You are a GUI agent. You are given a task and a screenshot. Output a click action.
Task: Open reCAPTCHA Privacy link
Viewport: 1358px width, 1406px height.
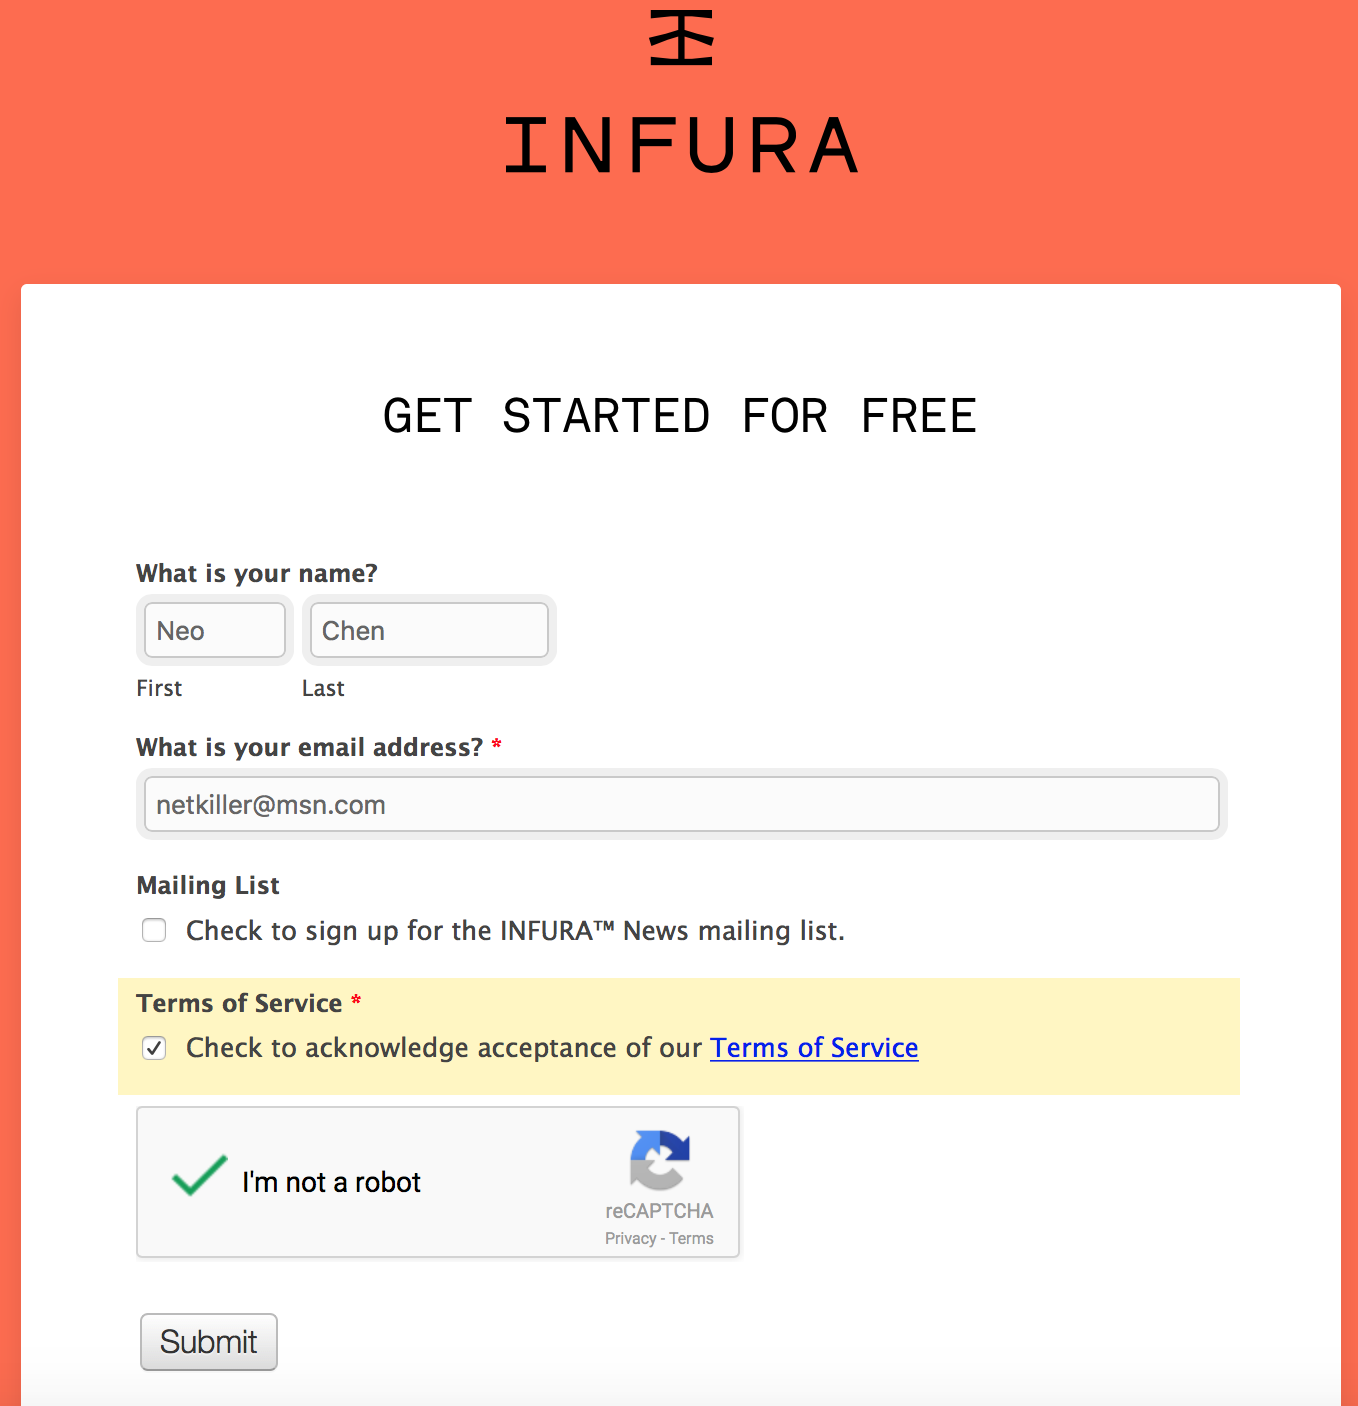[630, 1238]
